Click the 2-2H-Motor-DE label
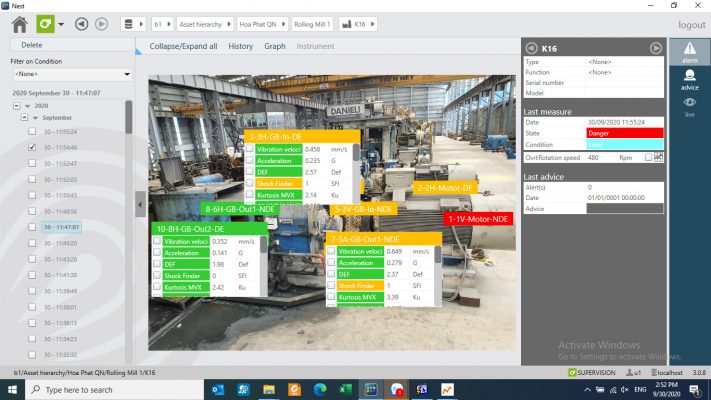The height and width of the screenshot is (400, 711). tap(445, 188)
